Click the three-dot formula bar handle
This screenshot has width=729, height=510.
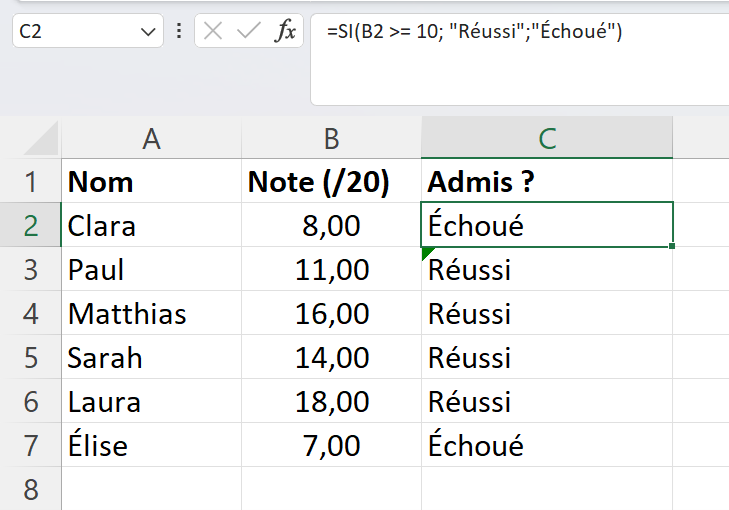point(179,31)
